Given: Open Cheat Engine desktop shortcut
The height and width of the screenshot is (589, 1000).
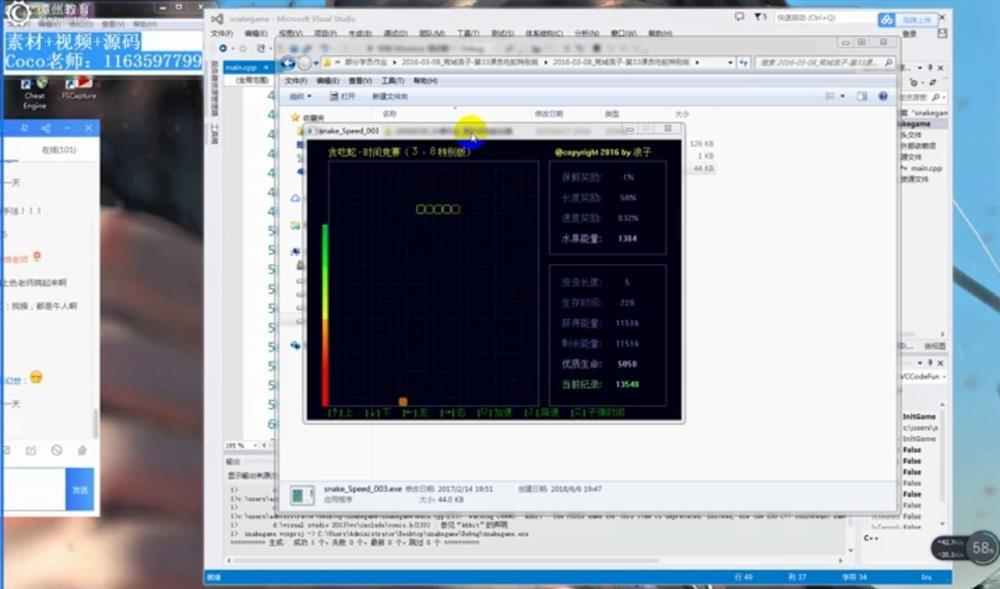Looking at the screenshot, I should point(34,93).
